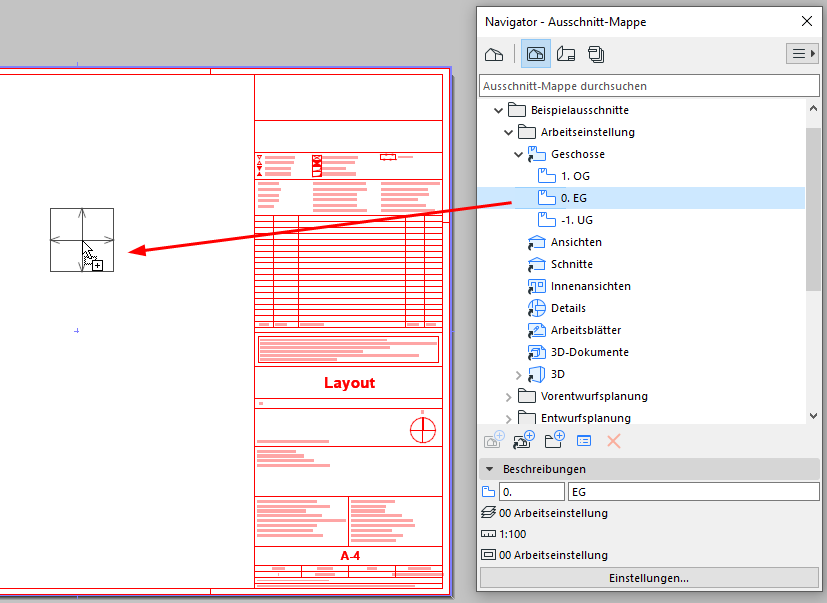Close the Navigator palette

807,21
